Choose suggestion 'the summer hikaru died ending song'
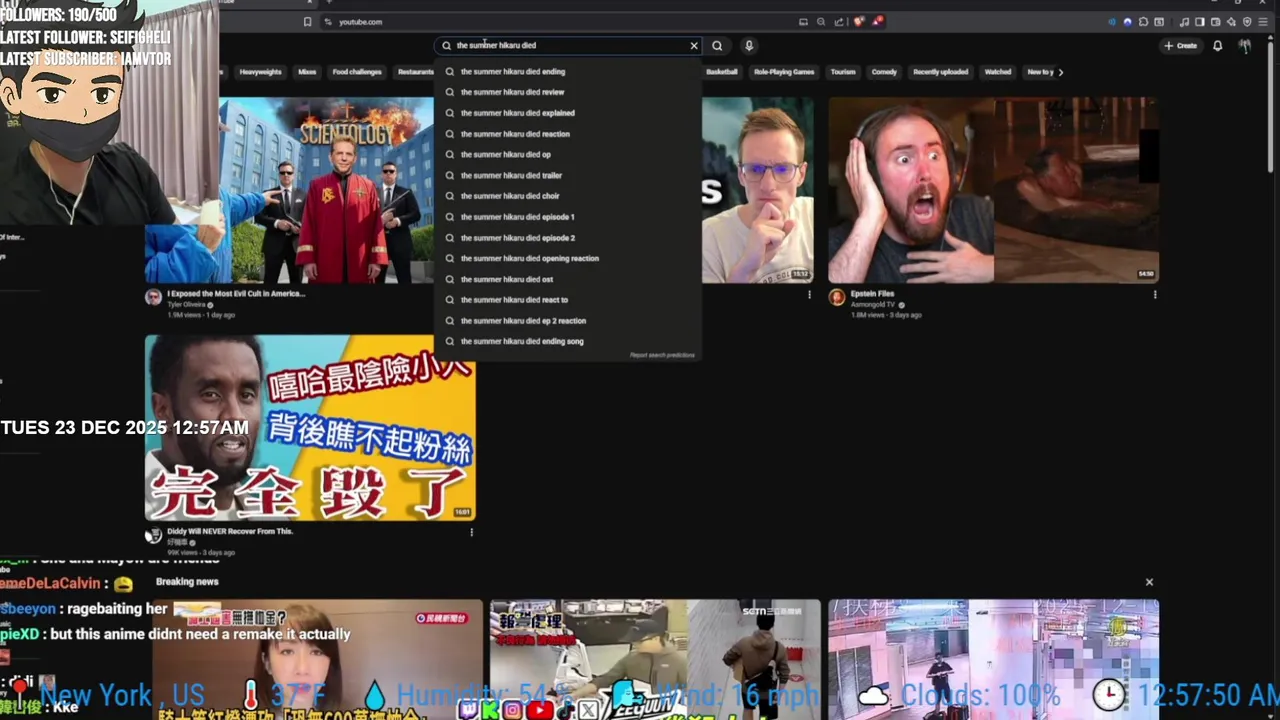The width and height of the screenshot is (1280, 720). 567,341
